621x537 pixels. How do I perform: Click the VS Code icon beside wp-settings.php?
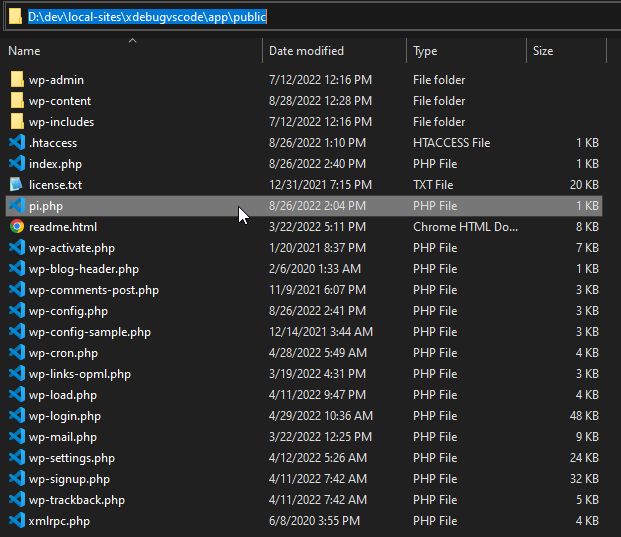pos(17,457)
